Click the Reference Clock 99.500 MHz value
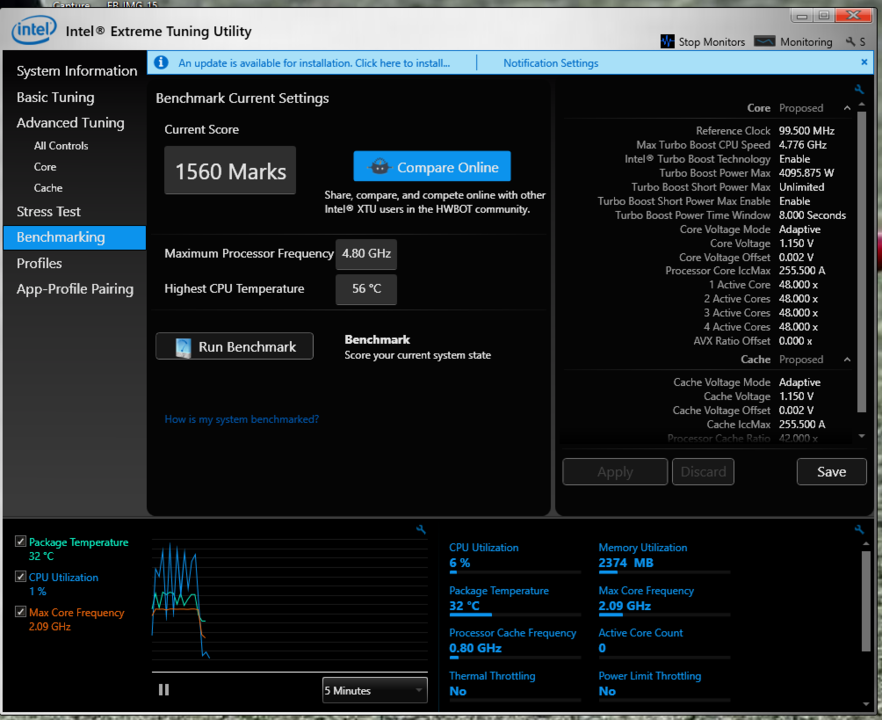Viewport: 882px width, 720px height. 806,130
